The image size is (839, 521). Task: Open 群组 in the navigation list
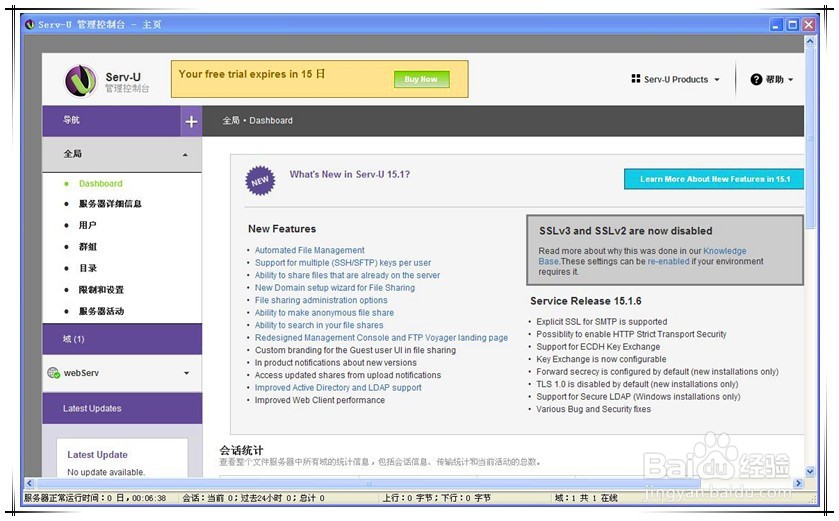(x=88, y=247)
